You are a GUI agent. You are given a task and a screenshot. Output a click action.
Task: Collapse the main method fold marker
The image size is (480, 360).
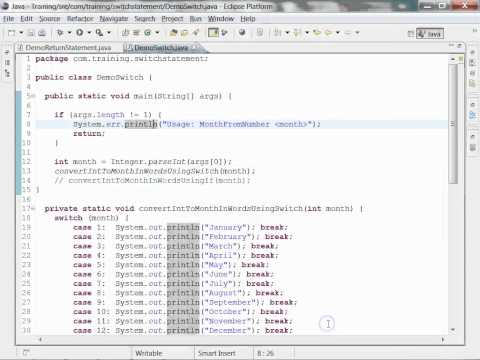33,96
